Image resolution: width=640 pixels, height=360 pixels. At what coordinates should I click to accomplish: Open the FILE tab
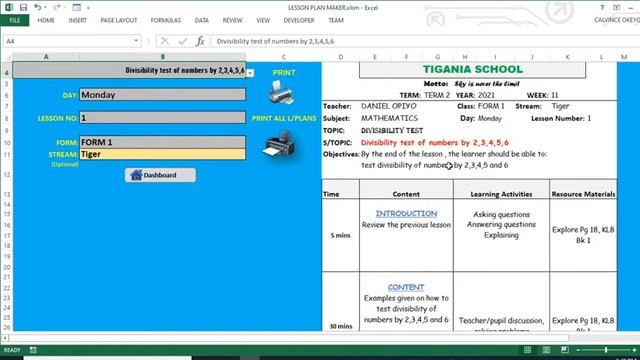point(15,20)
